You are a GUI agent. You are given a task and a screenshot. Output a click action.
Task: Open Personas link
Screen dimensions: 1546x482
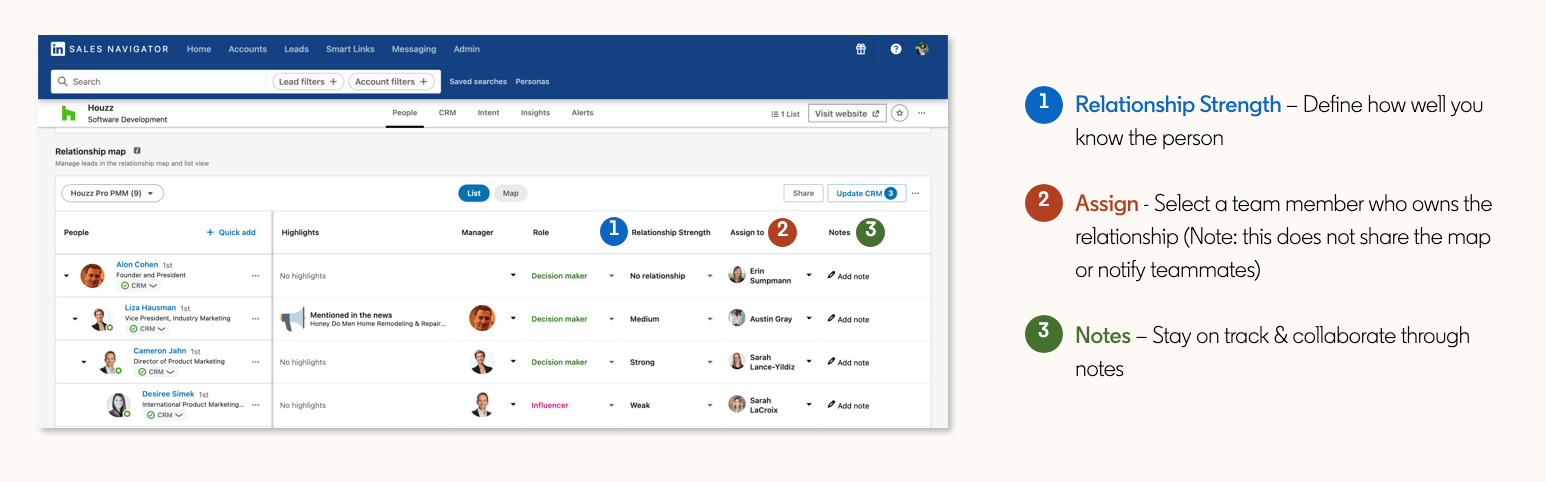532,82
